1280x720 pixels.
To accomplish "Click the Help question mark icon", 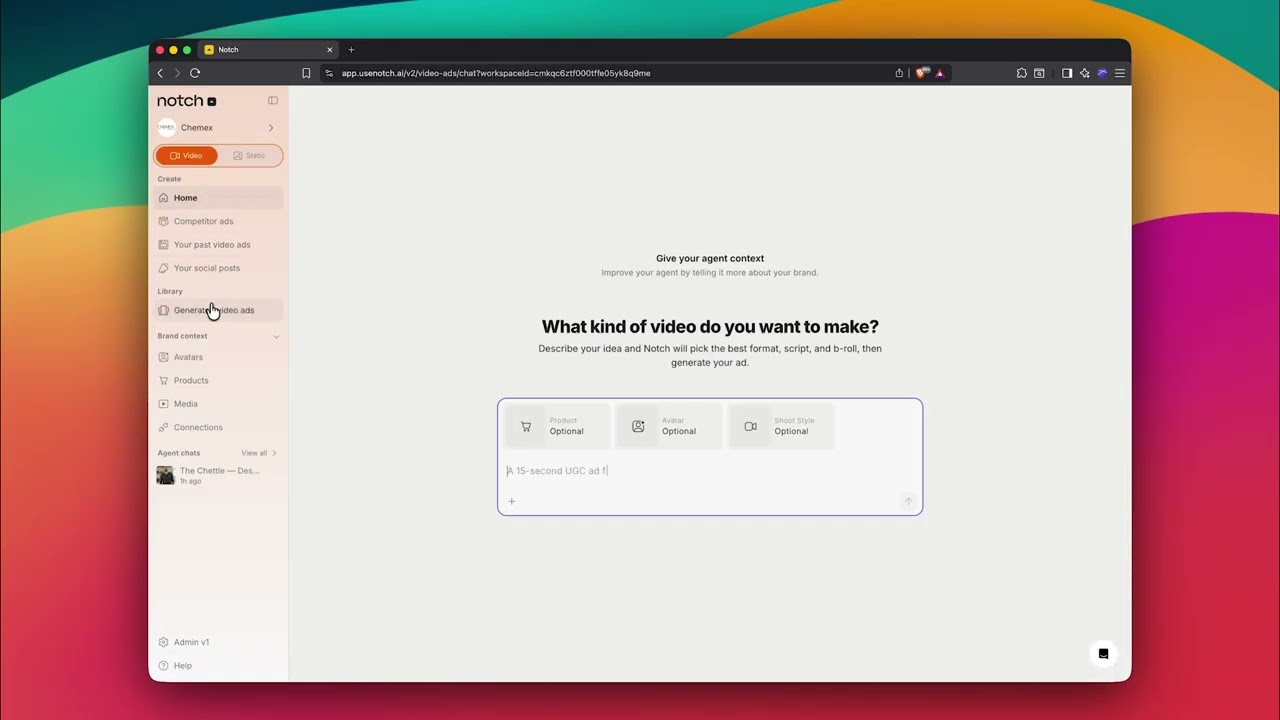I will pos(164,666).
